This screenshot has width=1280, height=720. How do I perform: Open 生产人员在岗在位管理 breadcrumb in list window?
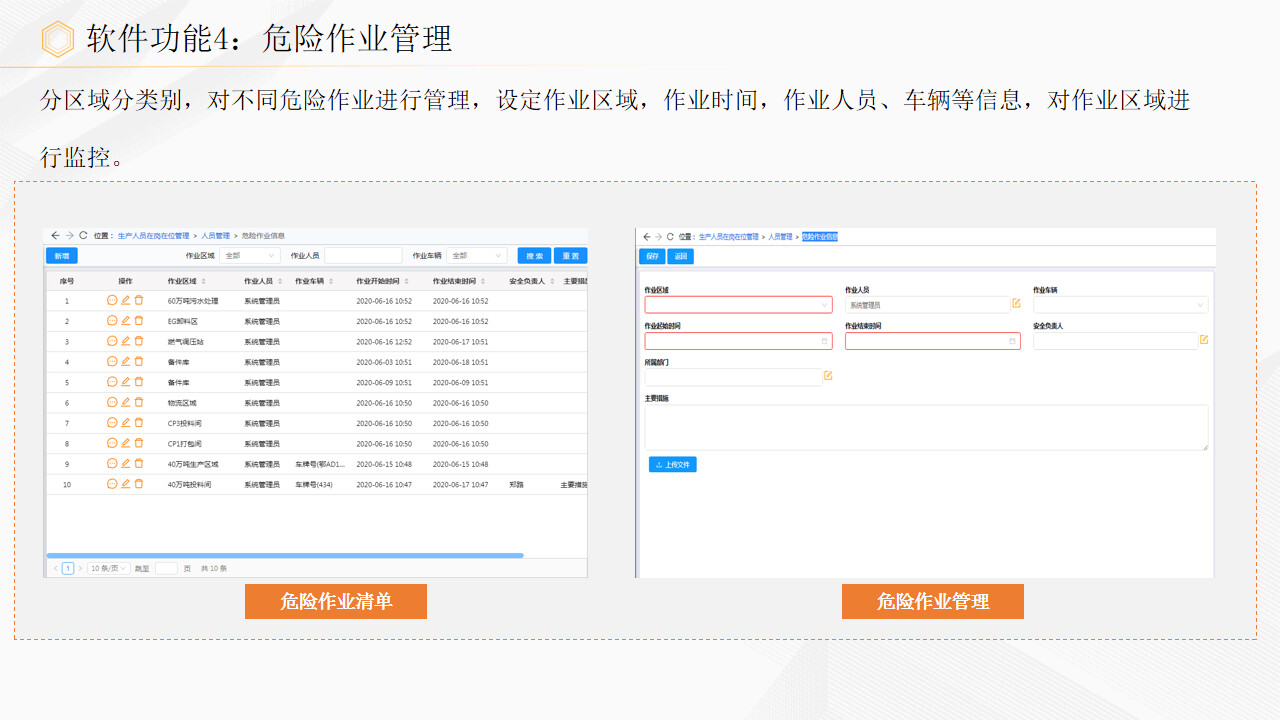pyautogui.click(x=153, y=236)
